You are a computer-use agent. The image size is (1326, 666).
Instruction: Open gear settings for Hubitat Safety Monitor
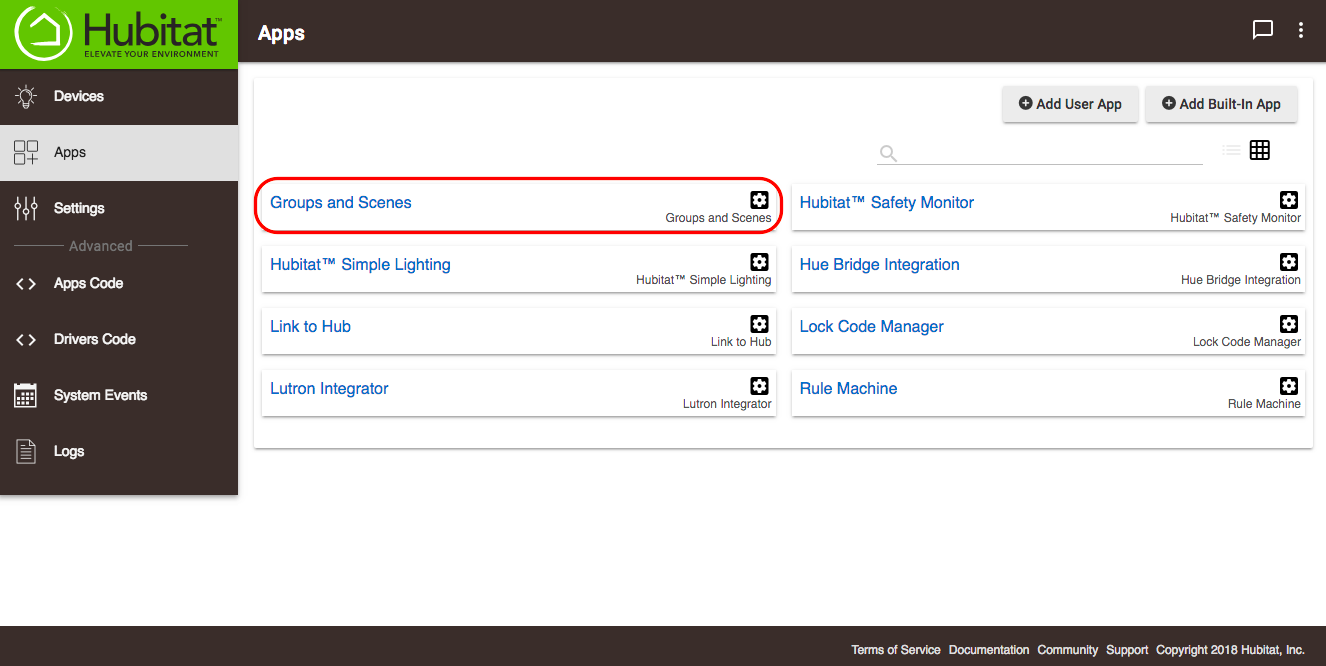click(x=1289, y=200)
